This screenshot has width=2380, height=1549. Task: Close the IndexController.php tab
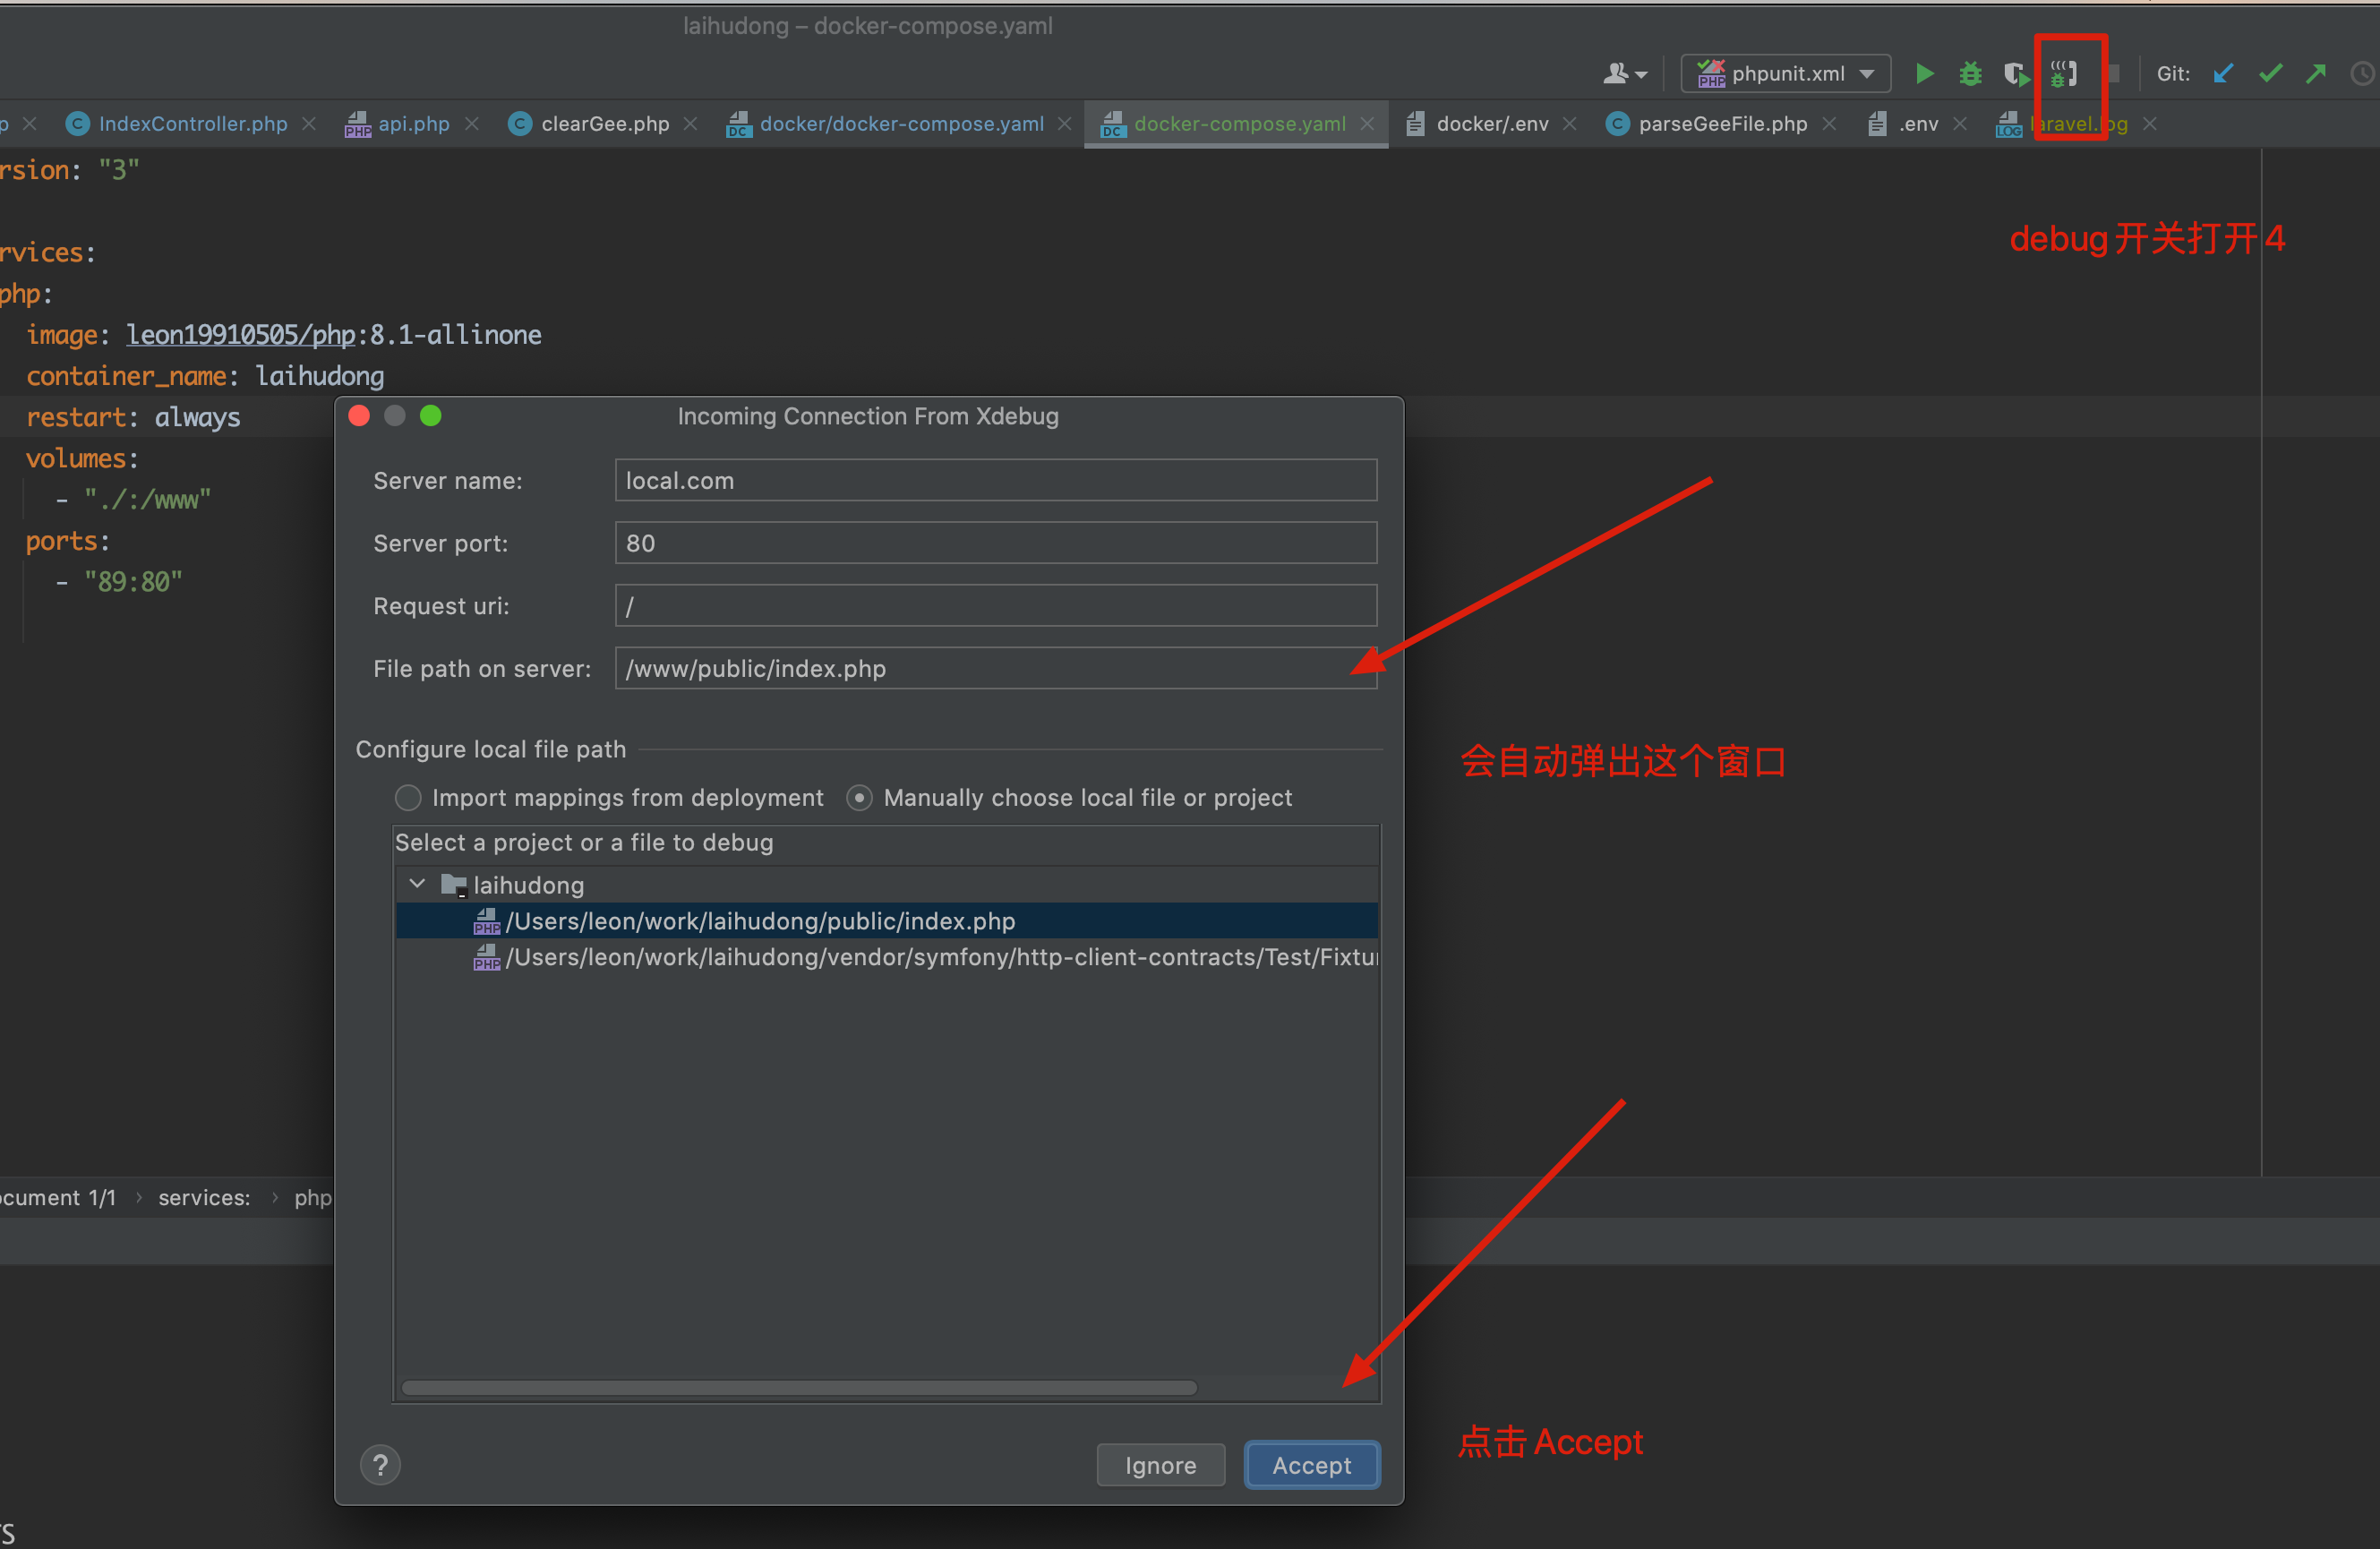tap(309, 123)
